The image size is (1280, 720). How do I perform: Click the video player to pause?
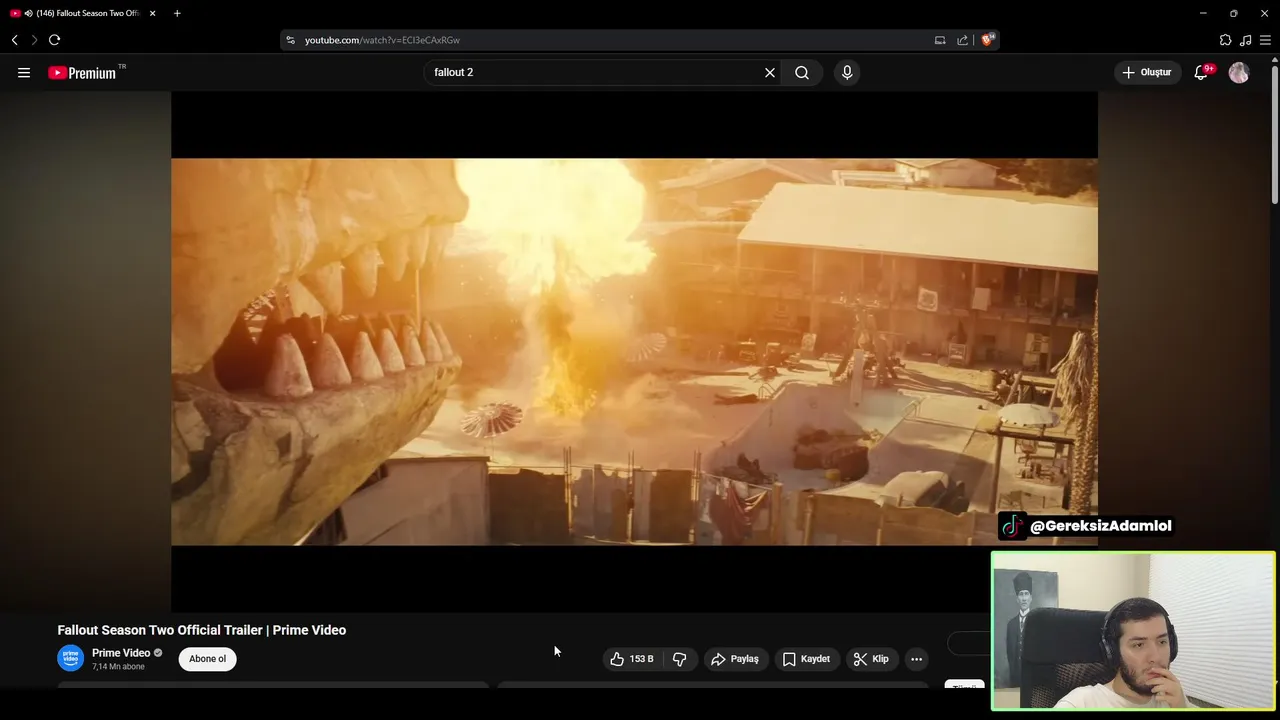pyautogui.click(x=634, y=351)
